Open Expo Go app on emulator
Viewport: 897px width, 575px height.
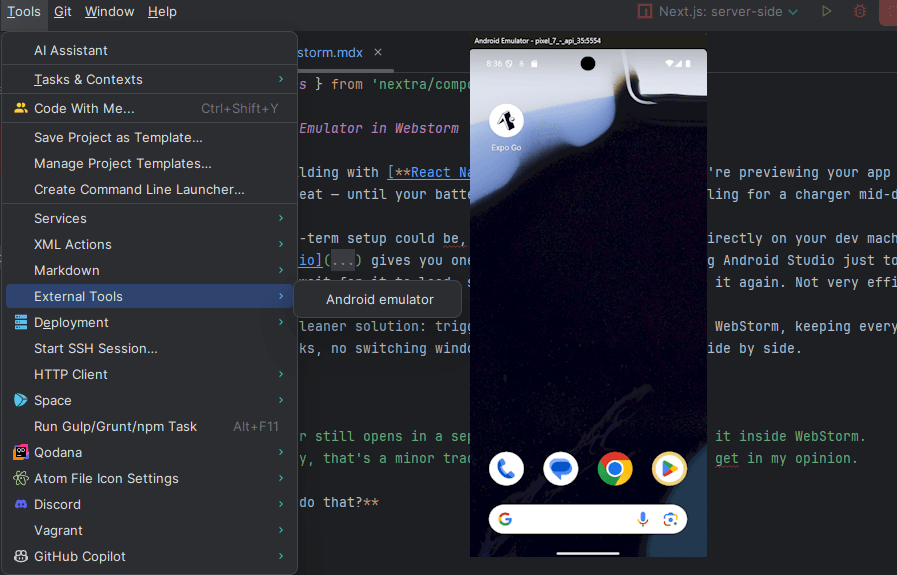click(506, 122)
